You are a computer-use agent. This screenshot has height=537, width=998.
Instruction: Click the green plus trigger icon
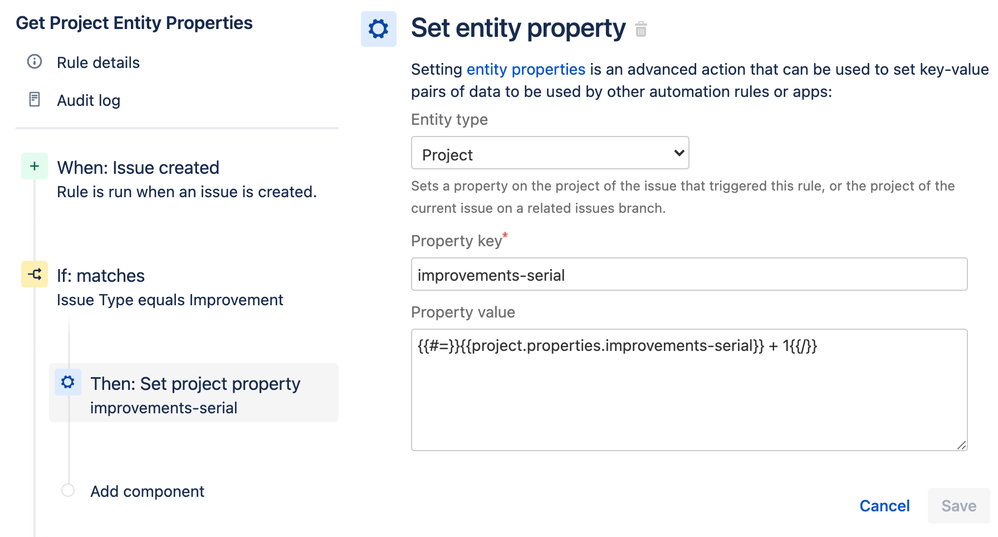34,167
